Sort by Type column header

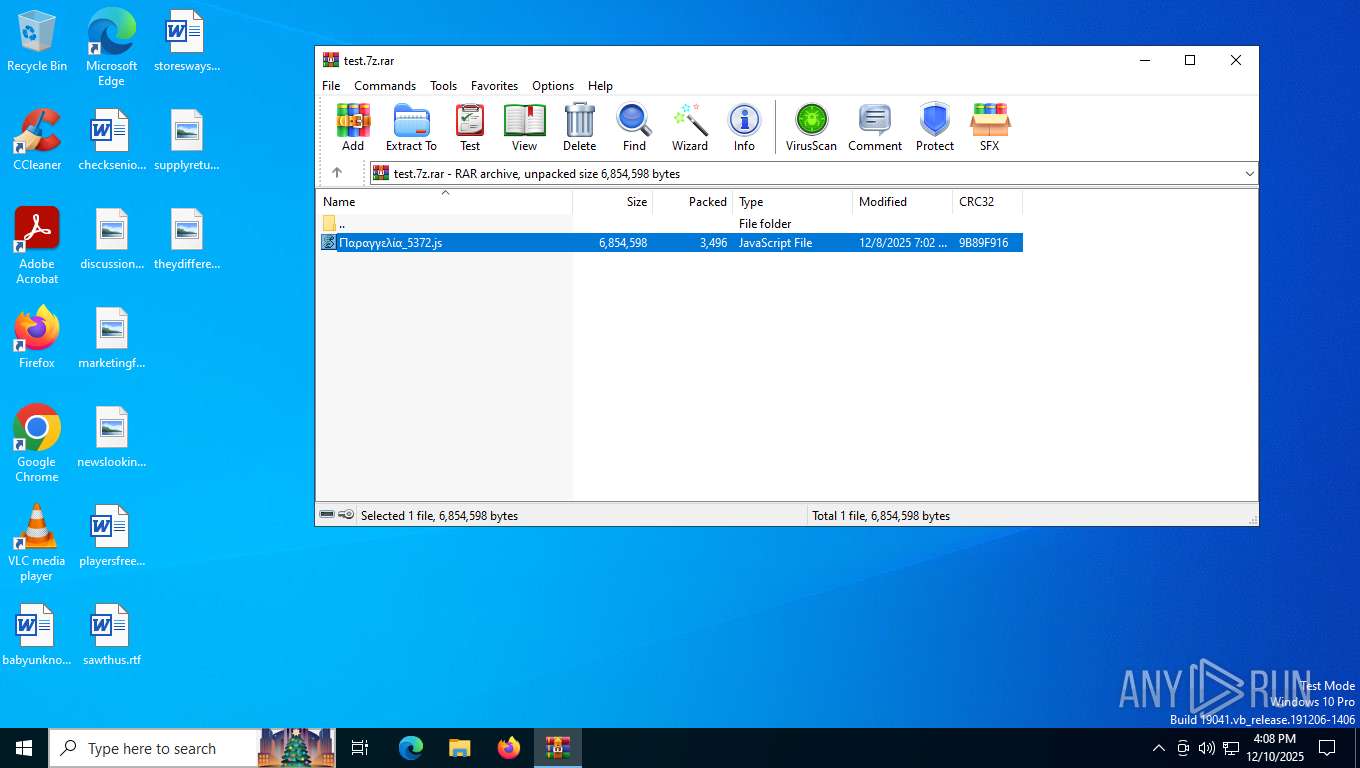[x=793, y=202]
